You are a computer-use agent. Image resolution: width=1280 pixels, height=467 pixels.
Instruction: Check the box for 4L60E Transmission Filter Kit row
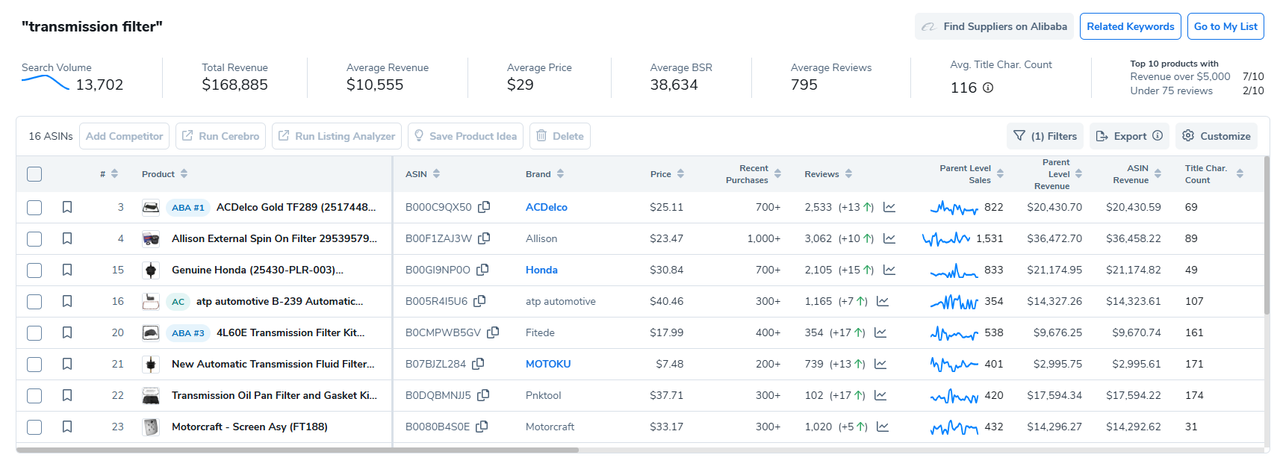click(35, 332)
